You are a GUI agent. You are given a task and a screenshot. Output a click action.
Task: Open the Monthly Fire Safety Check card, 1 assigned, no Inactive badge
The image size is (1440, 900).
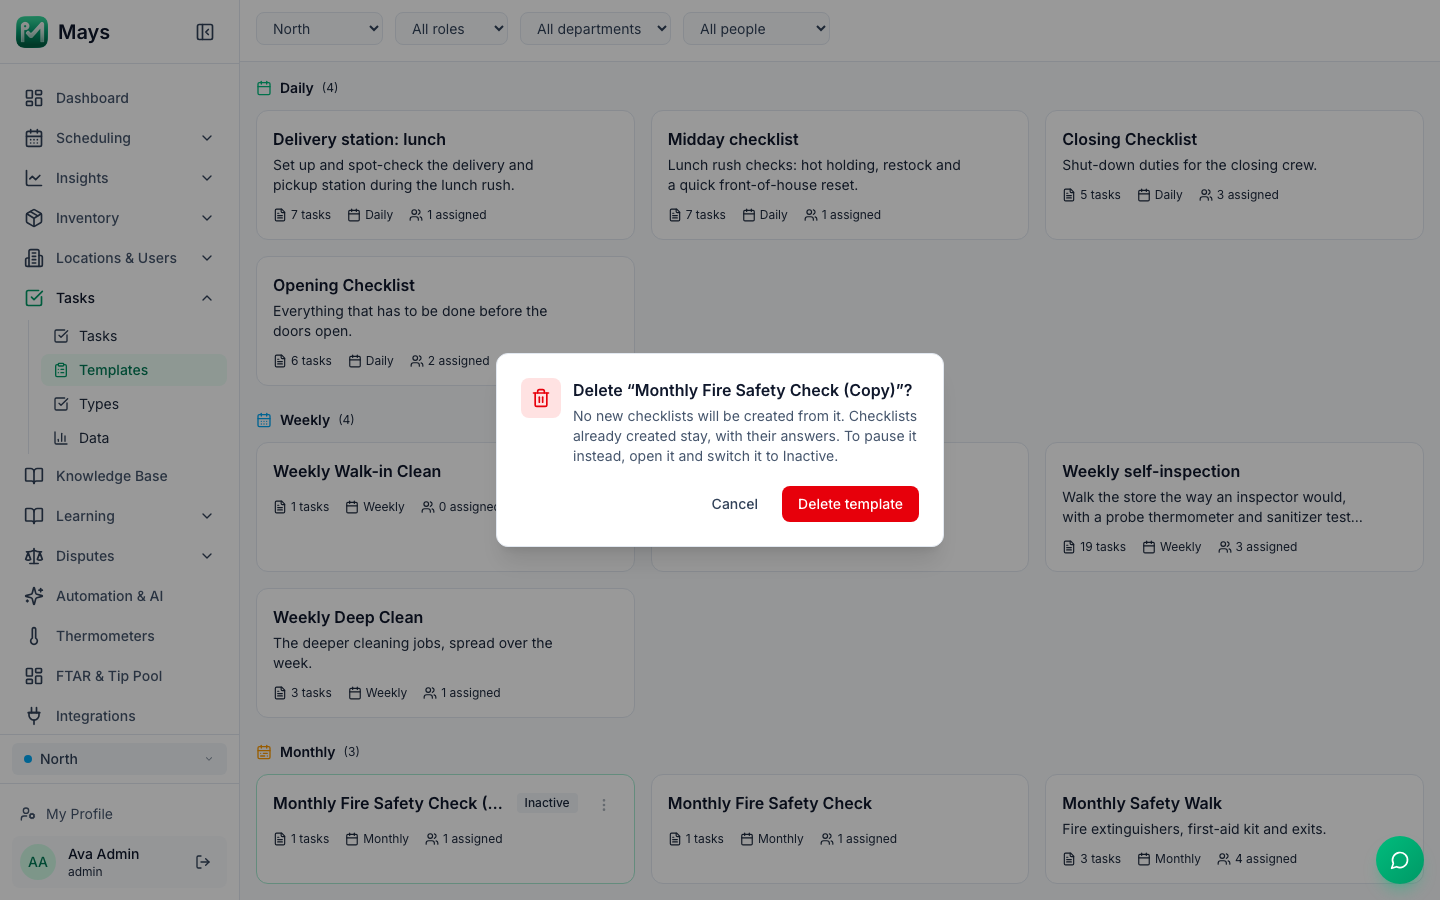840,829
